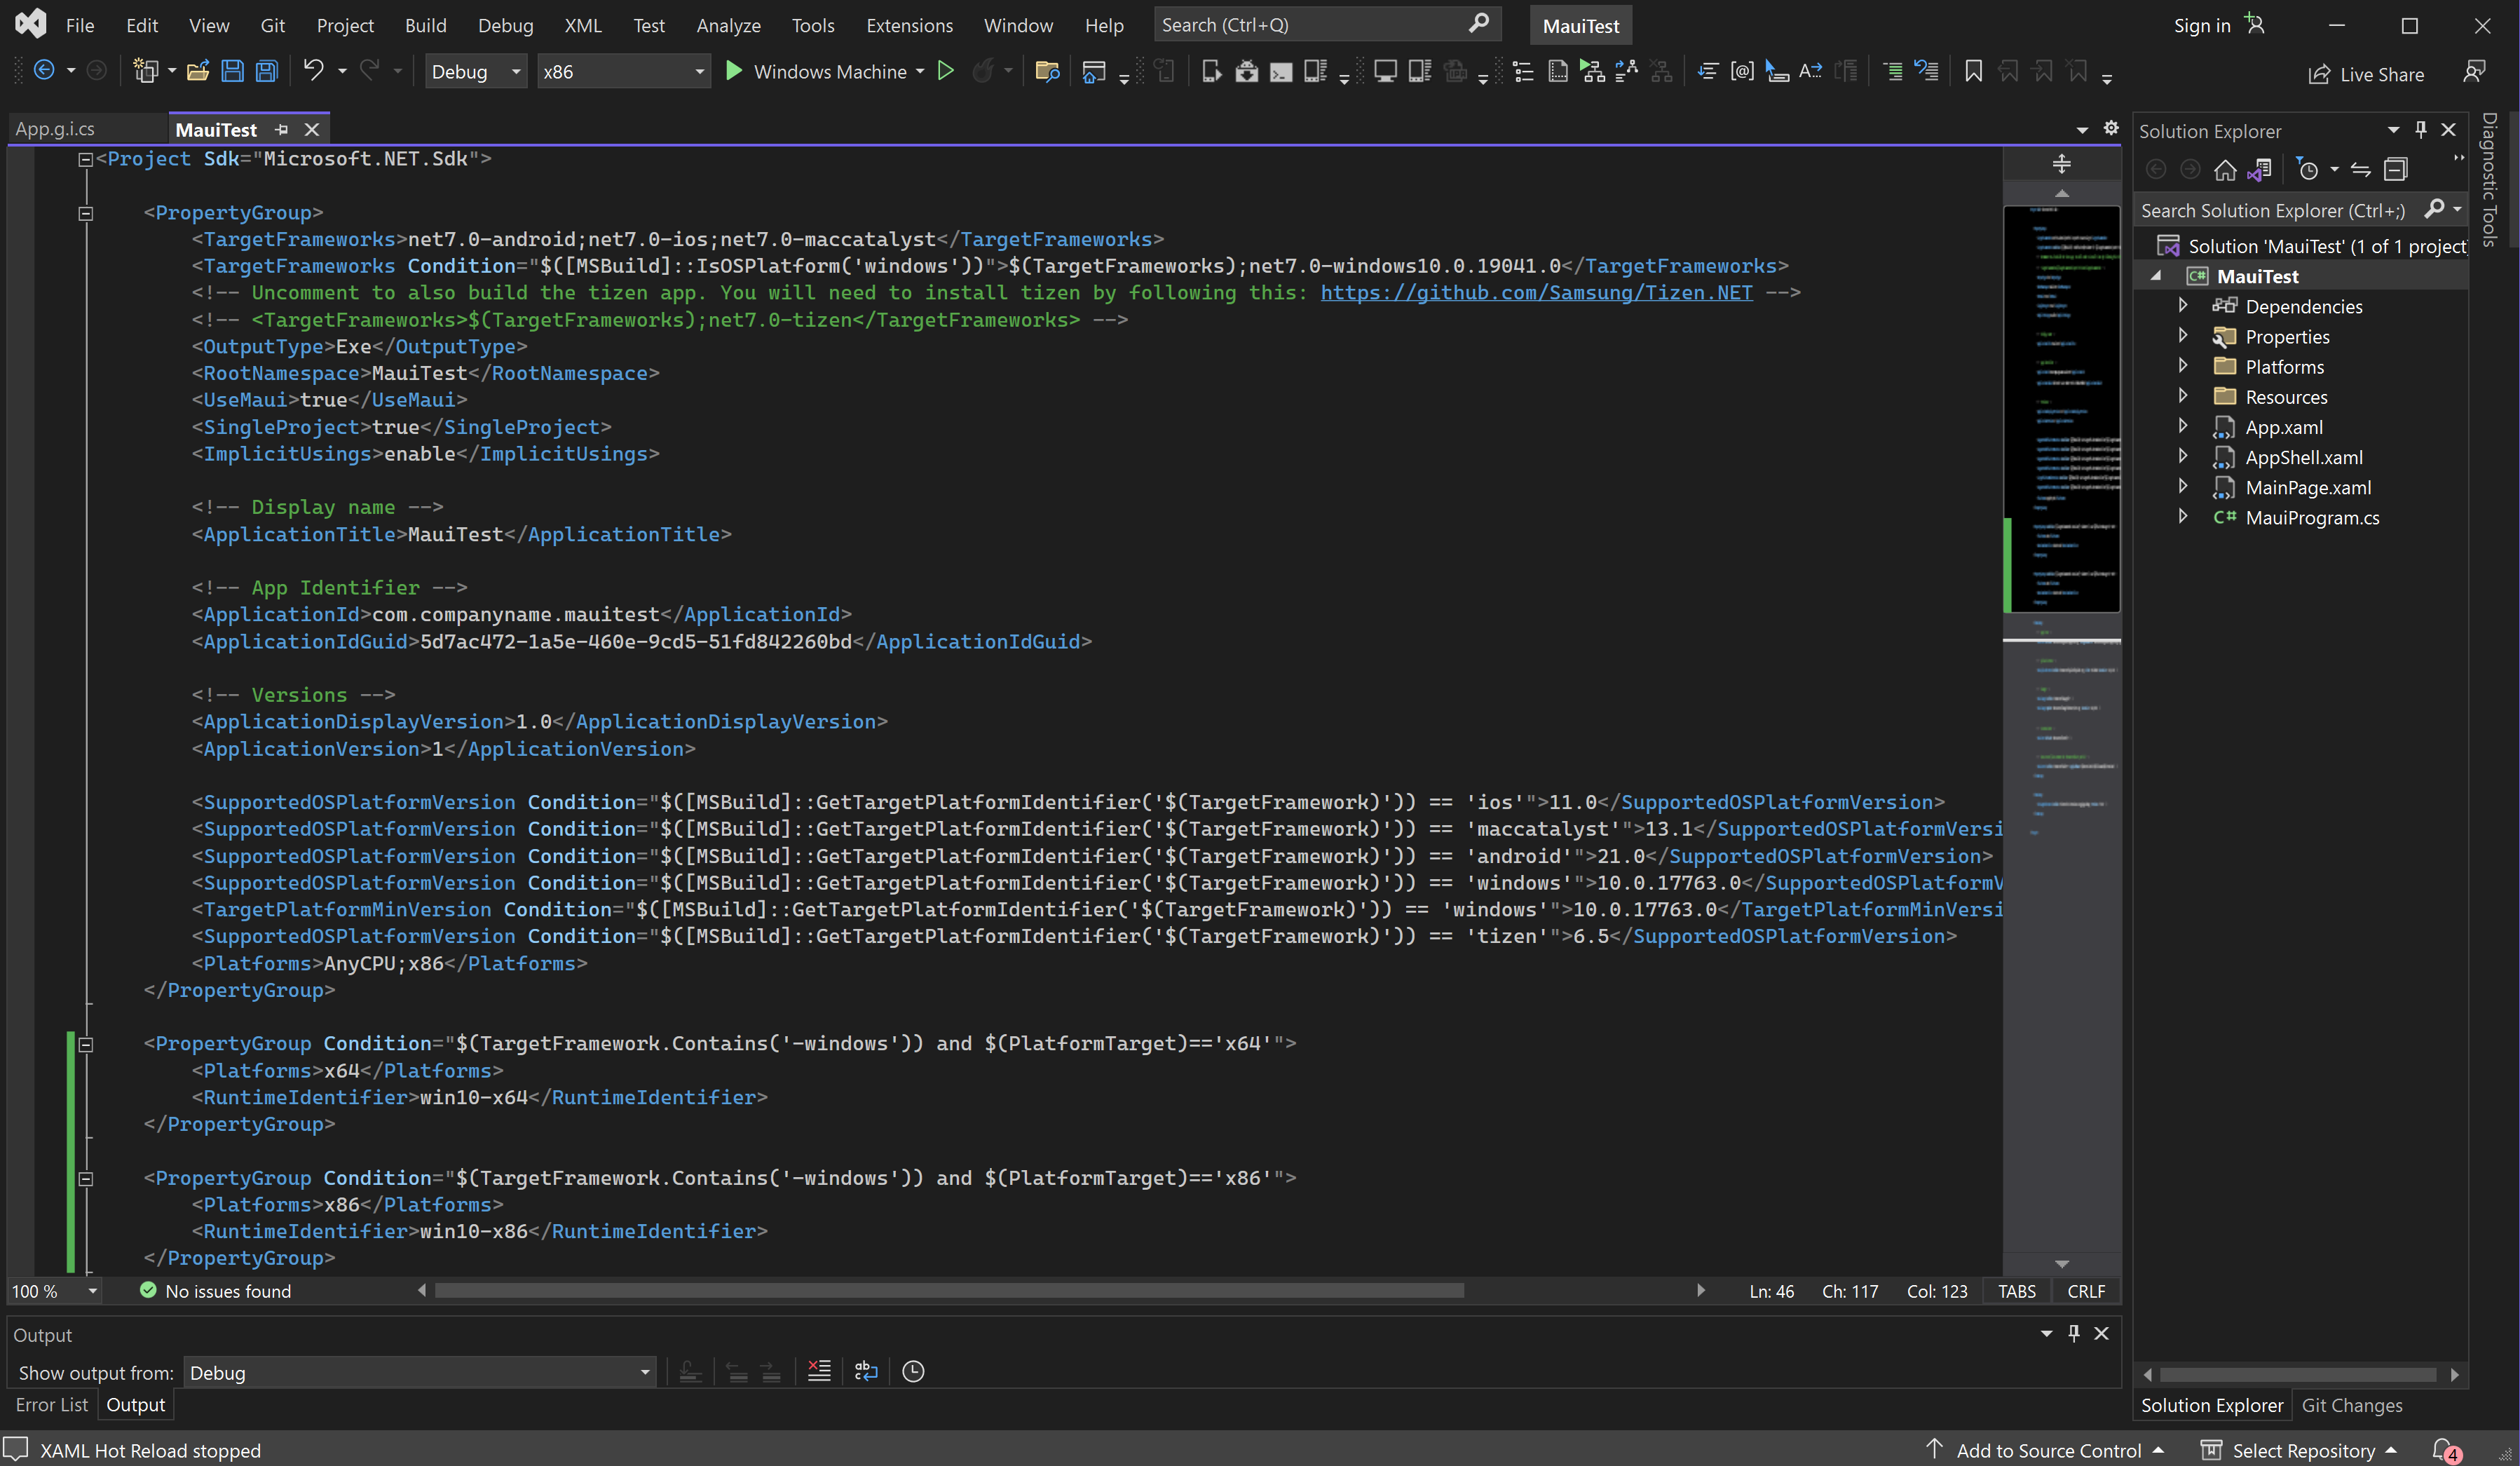Start without debugging using outlined play icon

pos(945,71)
